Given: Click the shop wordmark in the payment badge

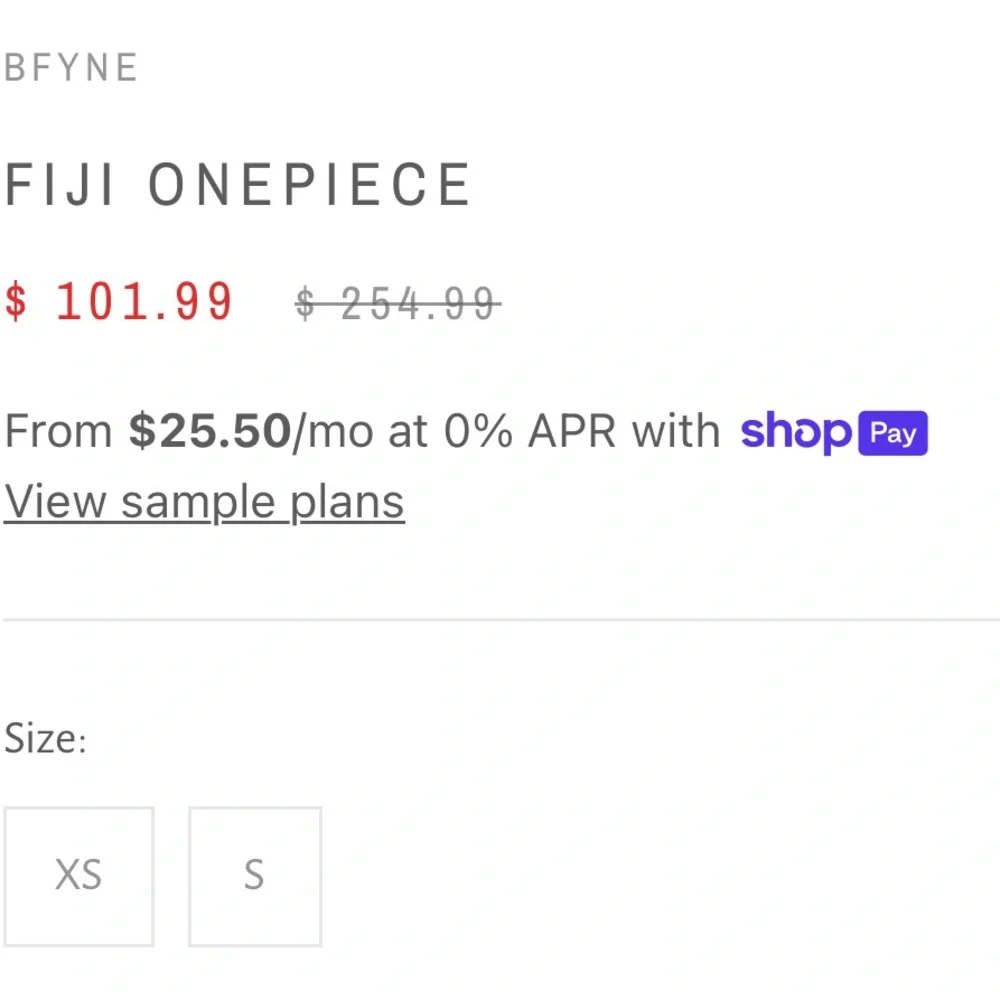Looking at the screenshot, I should (x=795, y=432).
